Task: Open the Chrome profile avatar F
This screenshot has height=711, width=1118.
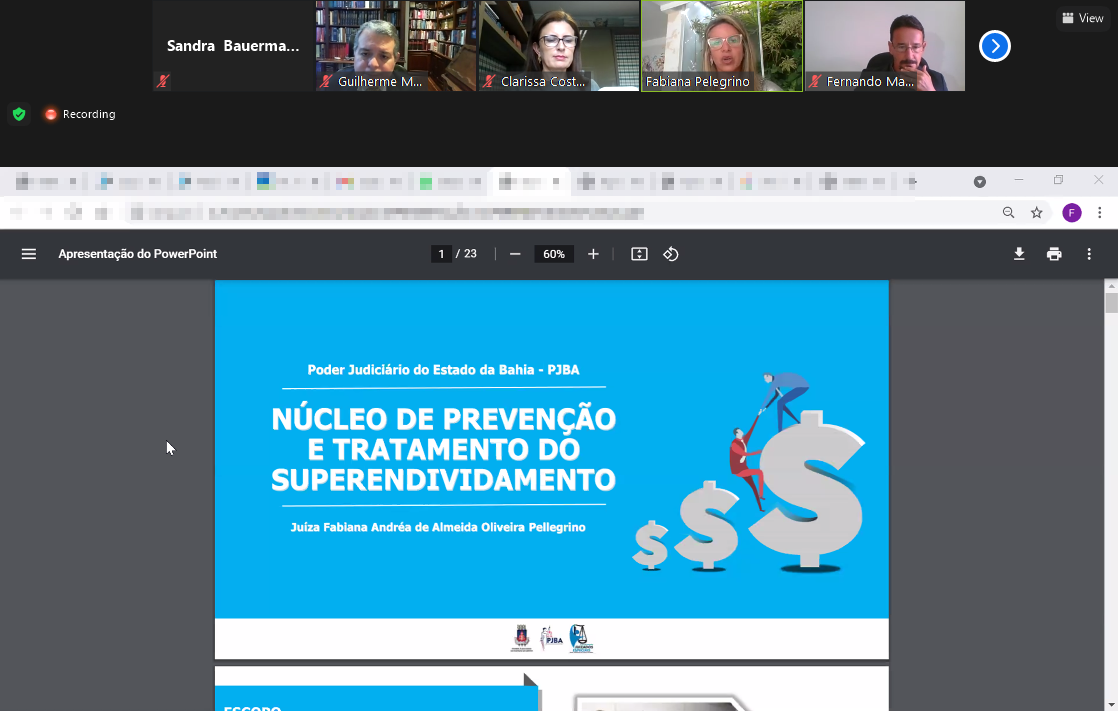Action: pyautogui.click(x=1071, y=212)
